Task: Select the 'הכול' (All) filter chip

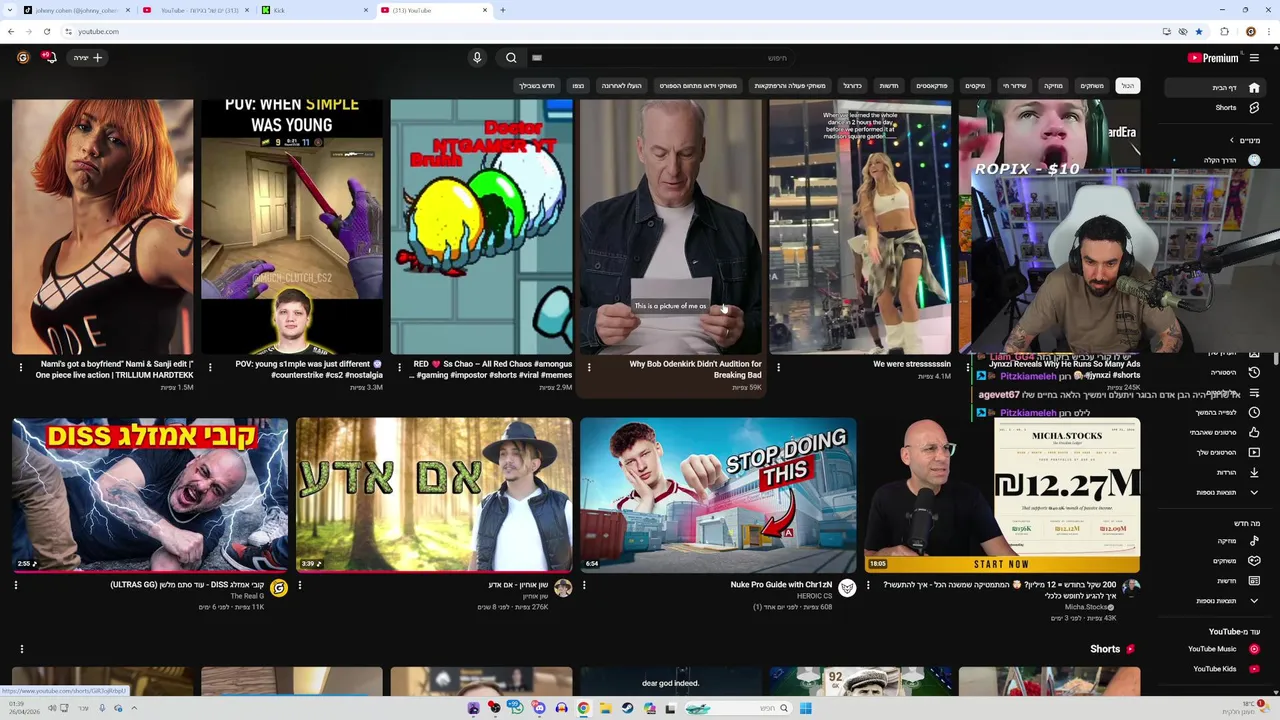Action: (x=1127, y=86)
